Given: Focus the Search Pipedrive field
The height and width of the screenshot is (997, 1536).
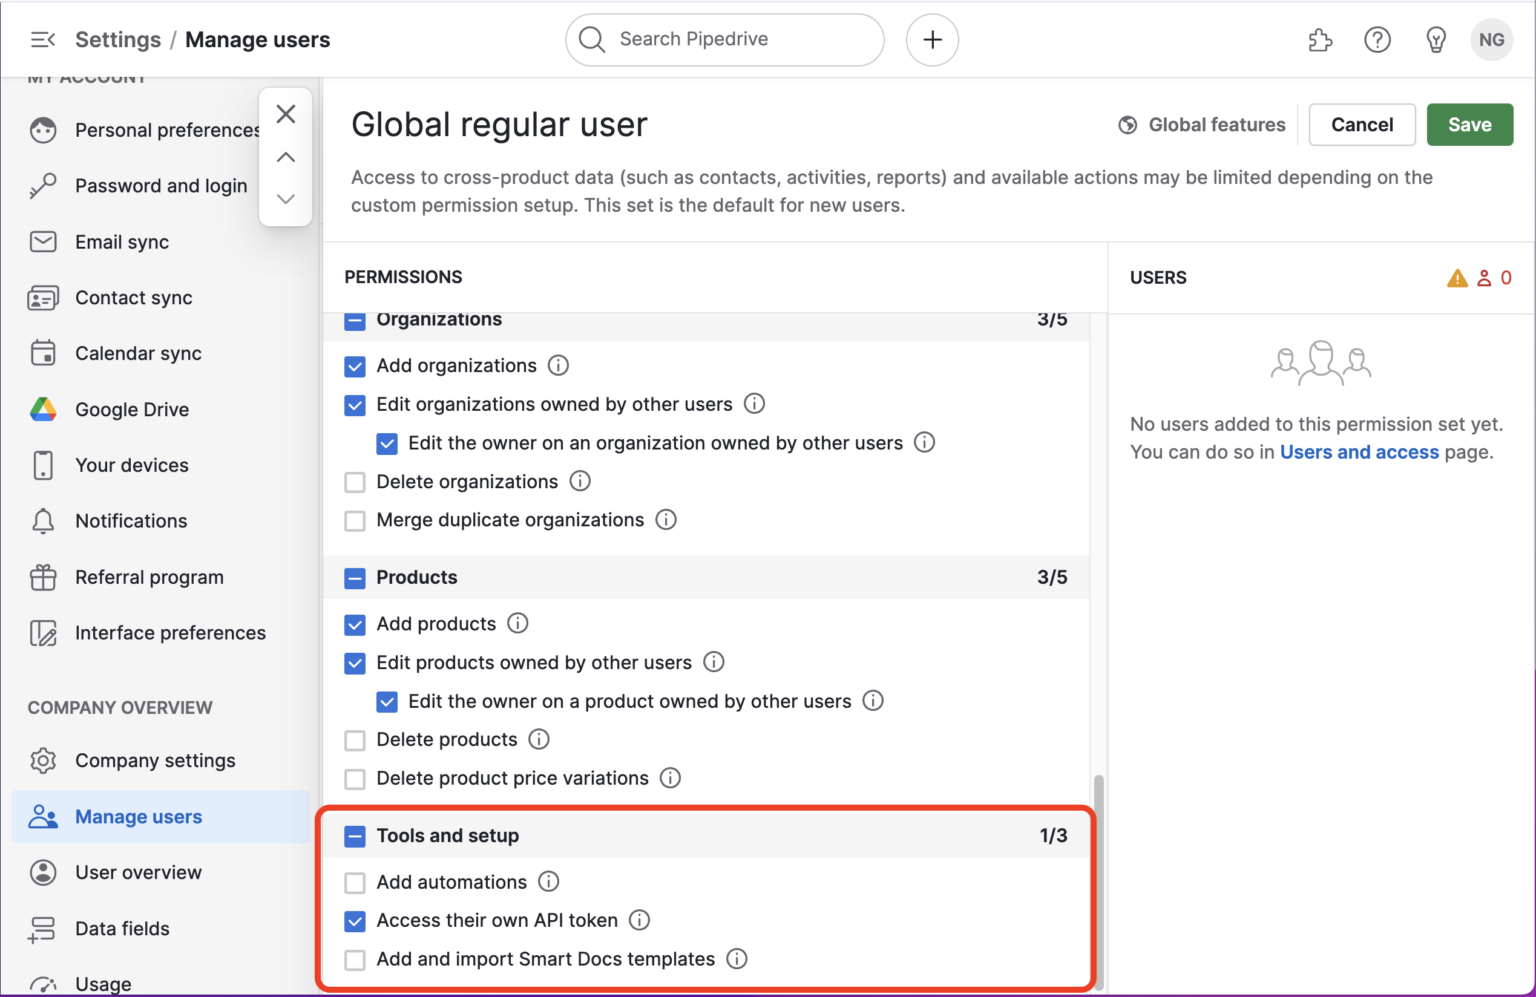Looking at the screenshot, I should point(740,40).
